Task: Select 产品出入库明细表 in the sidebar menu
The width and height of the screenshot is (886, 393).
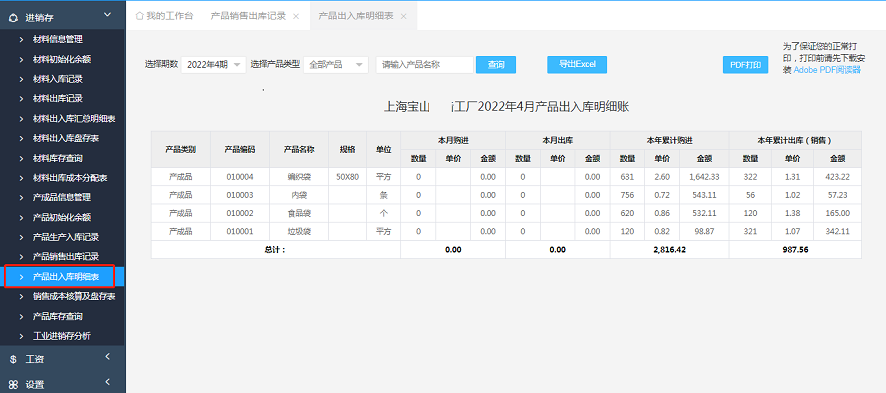Action: tap(63, 277)
